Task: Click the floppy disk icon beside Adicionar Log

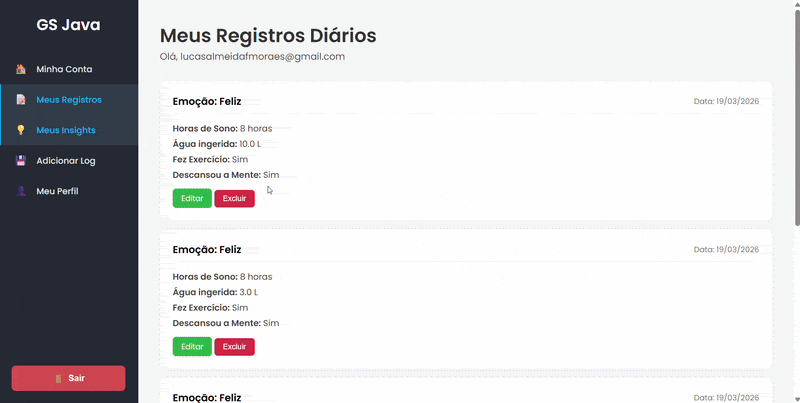Action: pyautogui.click(x=21, y=161)
